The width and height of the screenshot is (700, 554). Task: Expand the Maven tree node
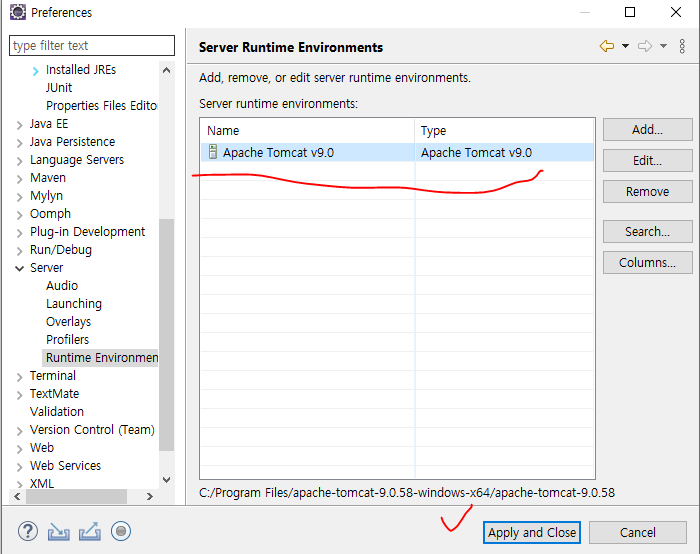pyautogui.click(x=19, y=179)
